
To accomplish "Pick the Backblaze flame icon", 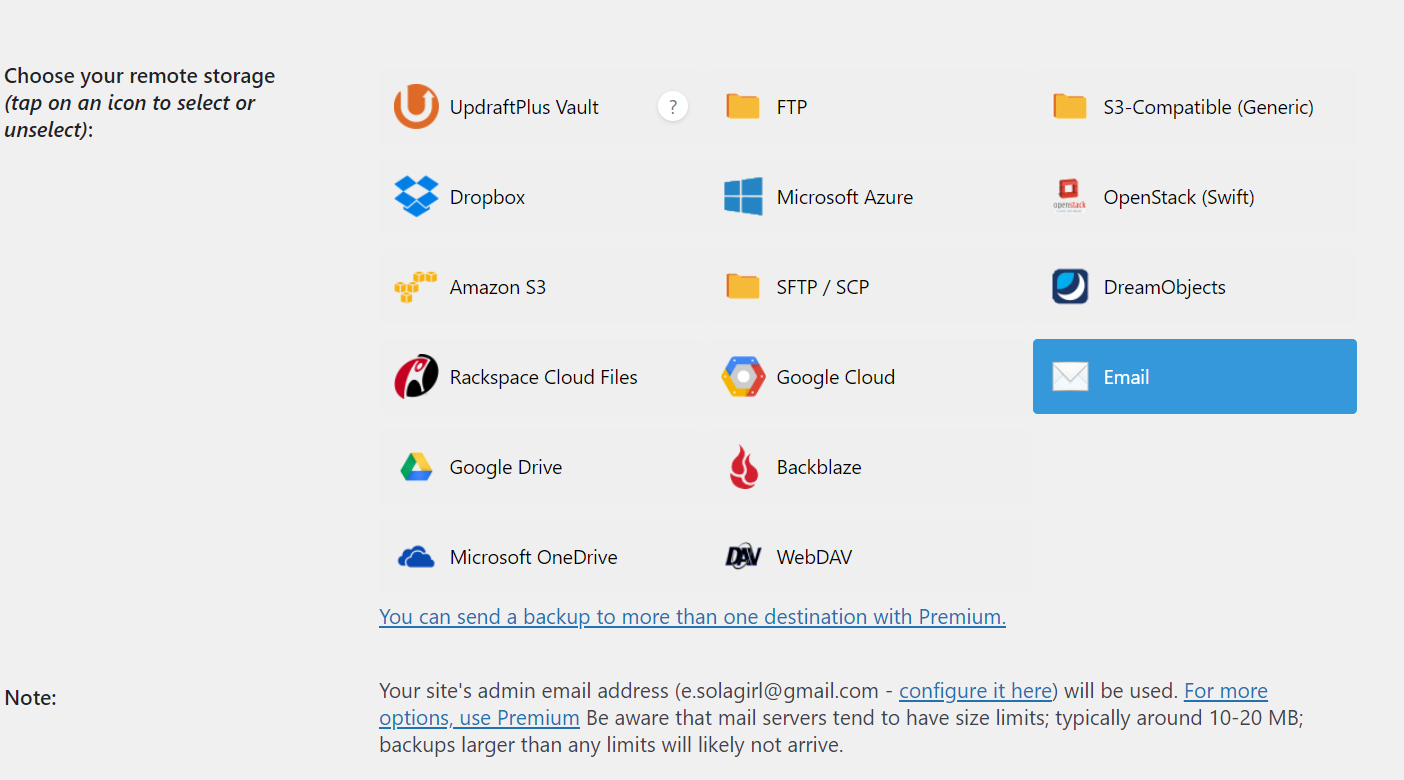I will [x=743, y=467].
